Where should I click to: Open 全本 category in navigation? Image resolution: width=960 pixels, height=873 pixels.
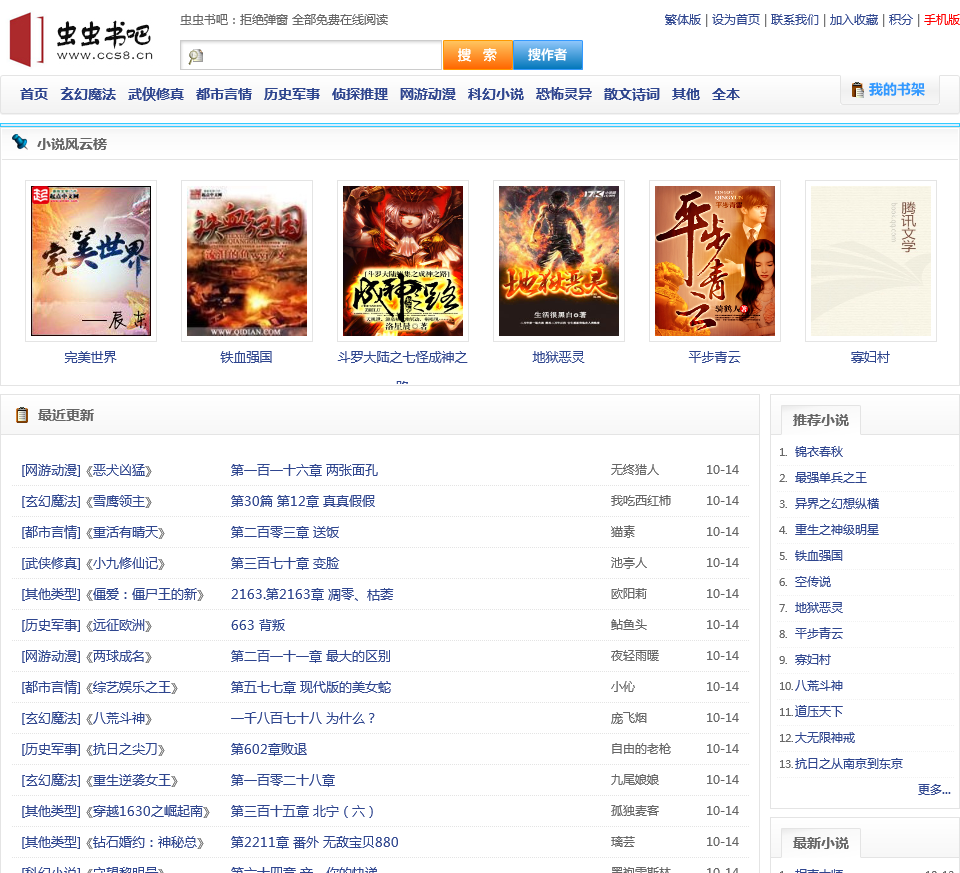click(x=726, y=94)
